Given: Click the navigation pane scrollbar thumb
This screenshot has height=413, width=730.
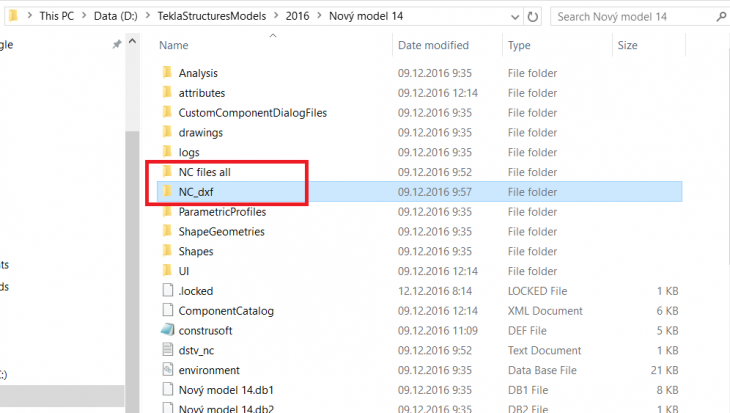Looking at the screenshot, I should 132,272.
